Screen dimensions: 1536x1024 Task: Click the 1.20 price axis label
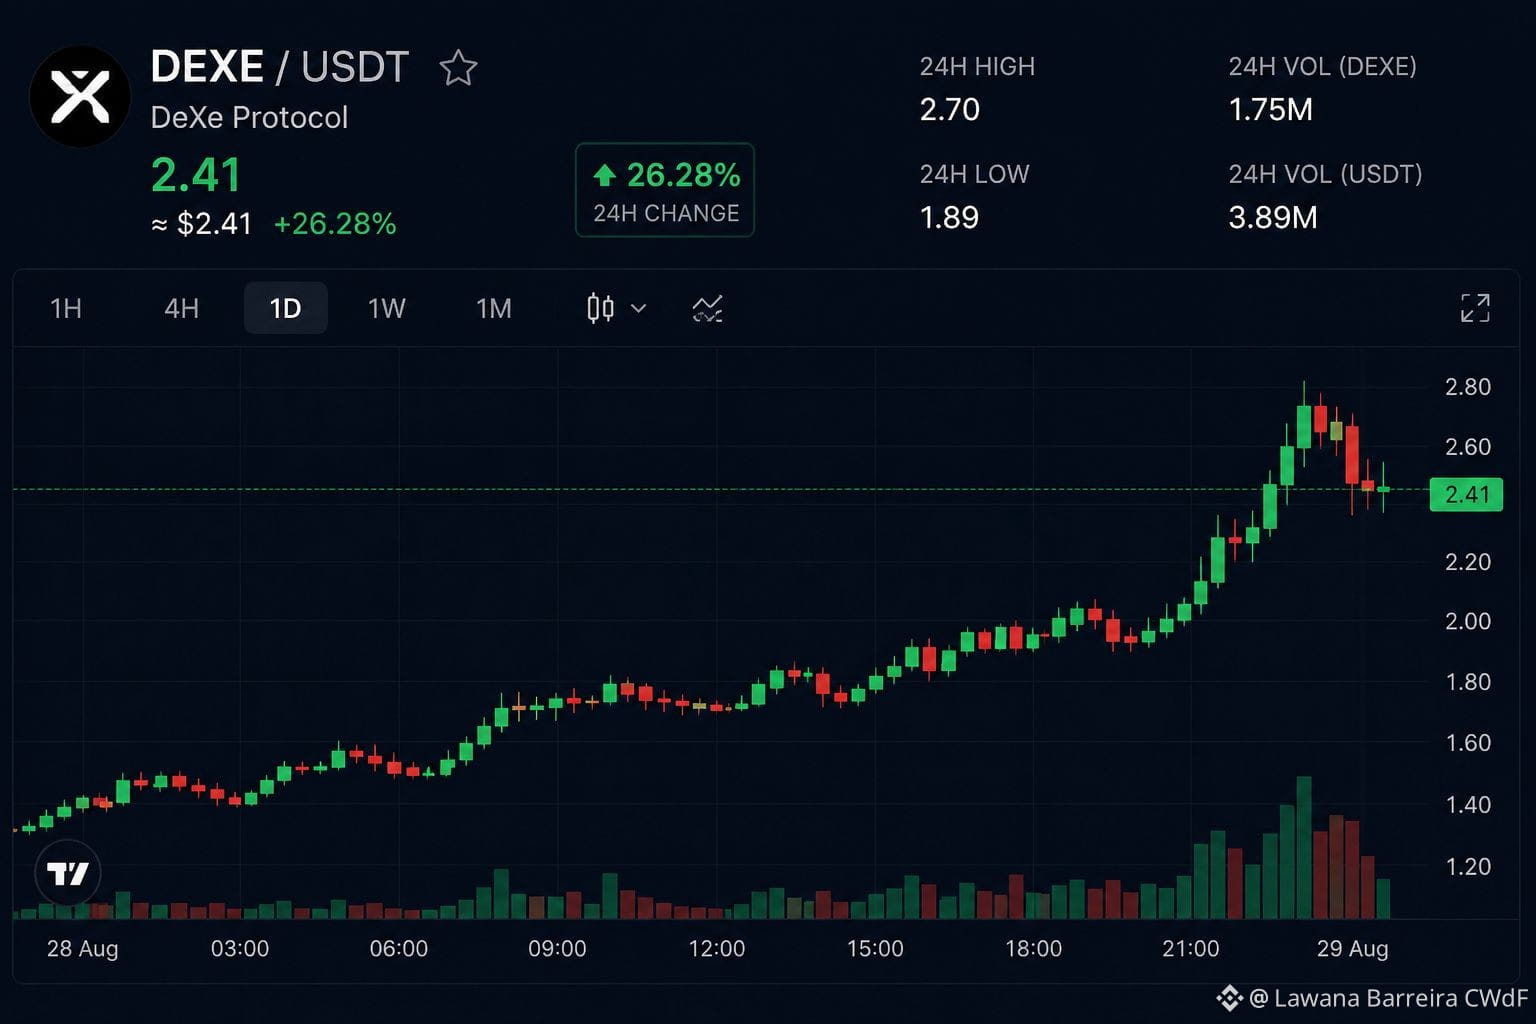click(x=1468, y=867)
